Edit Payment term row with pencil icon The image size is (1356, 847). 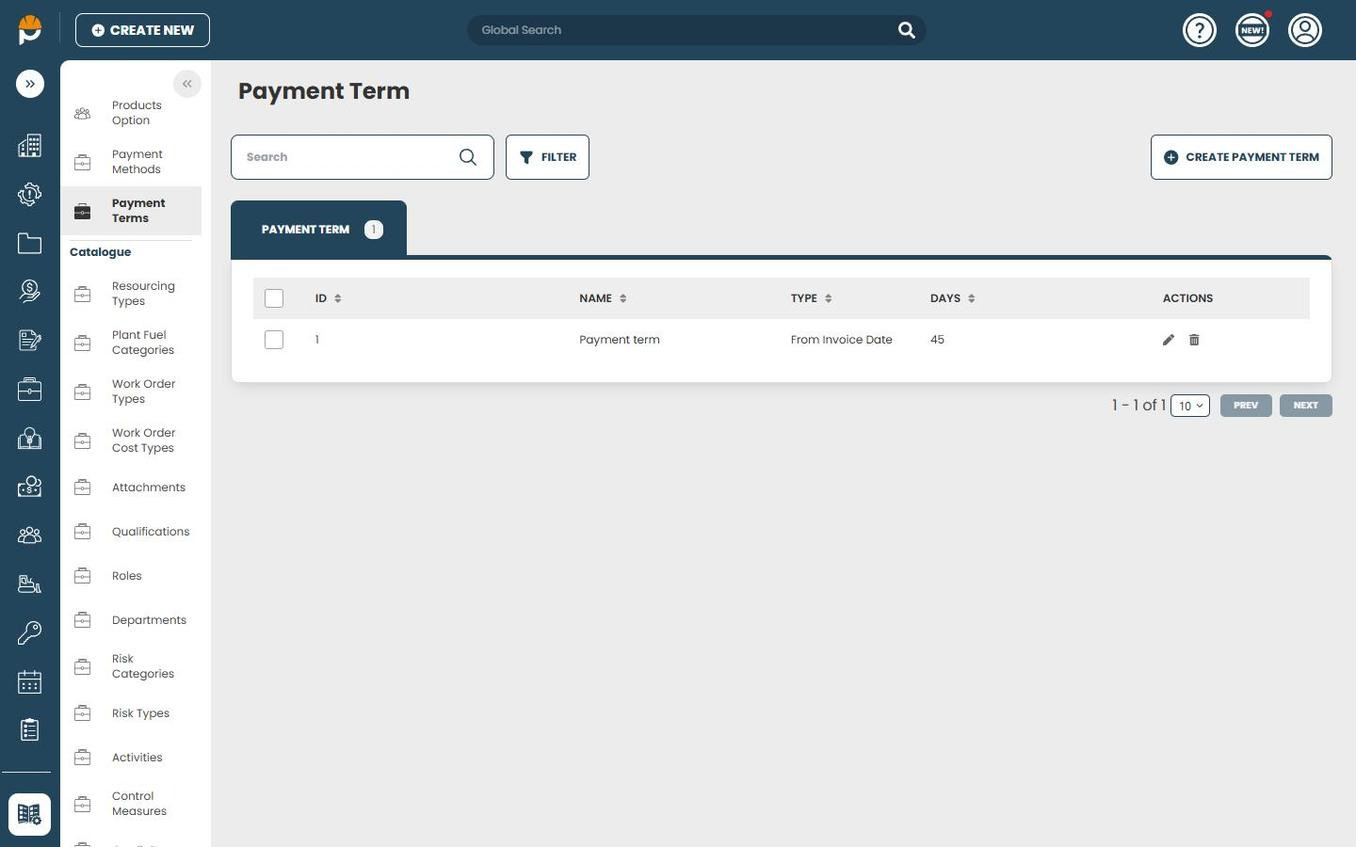[1168, 340]
